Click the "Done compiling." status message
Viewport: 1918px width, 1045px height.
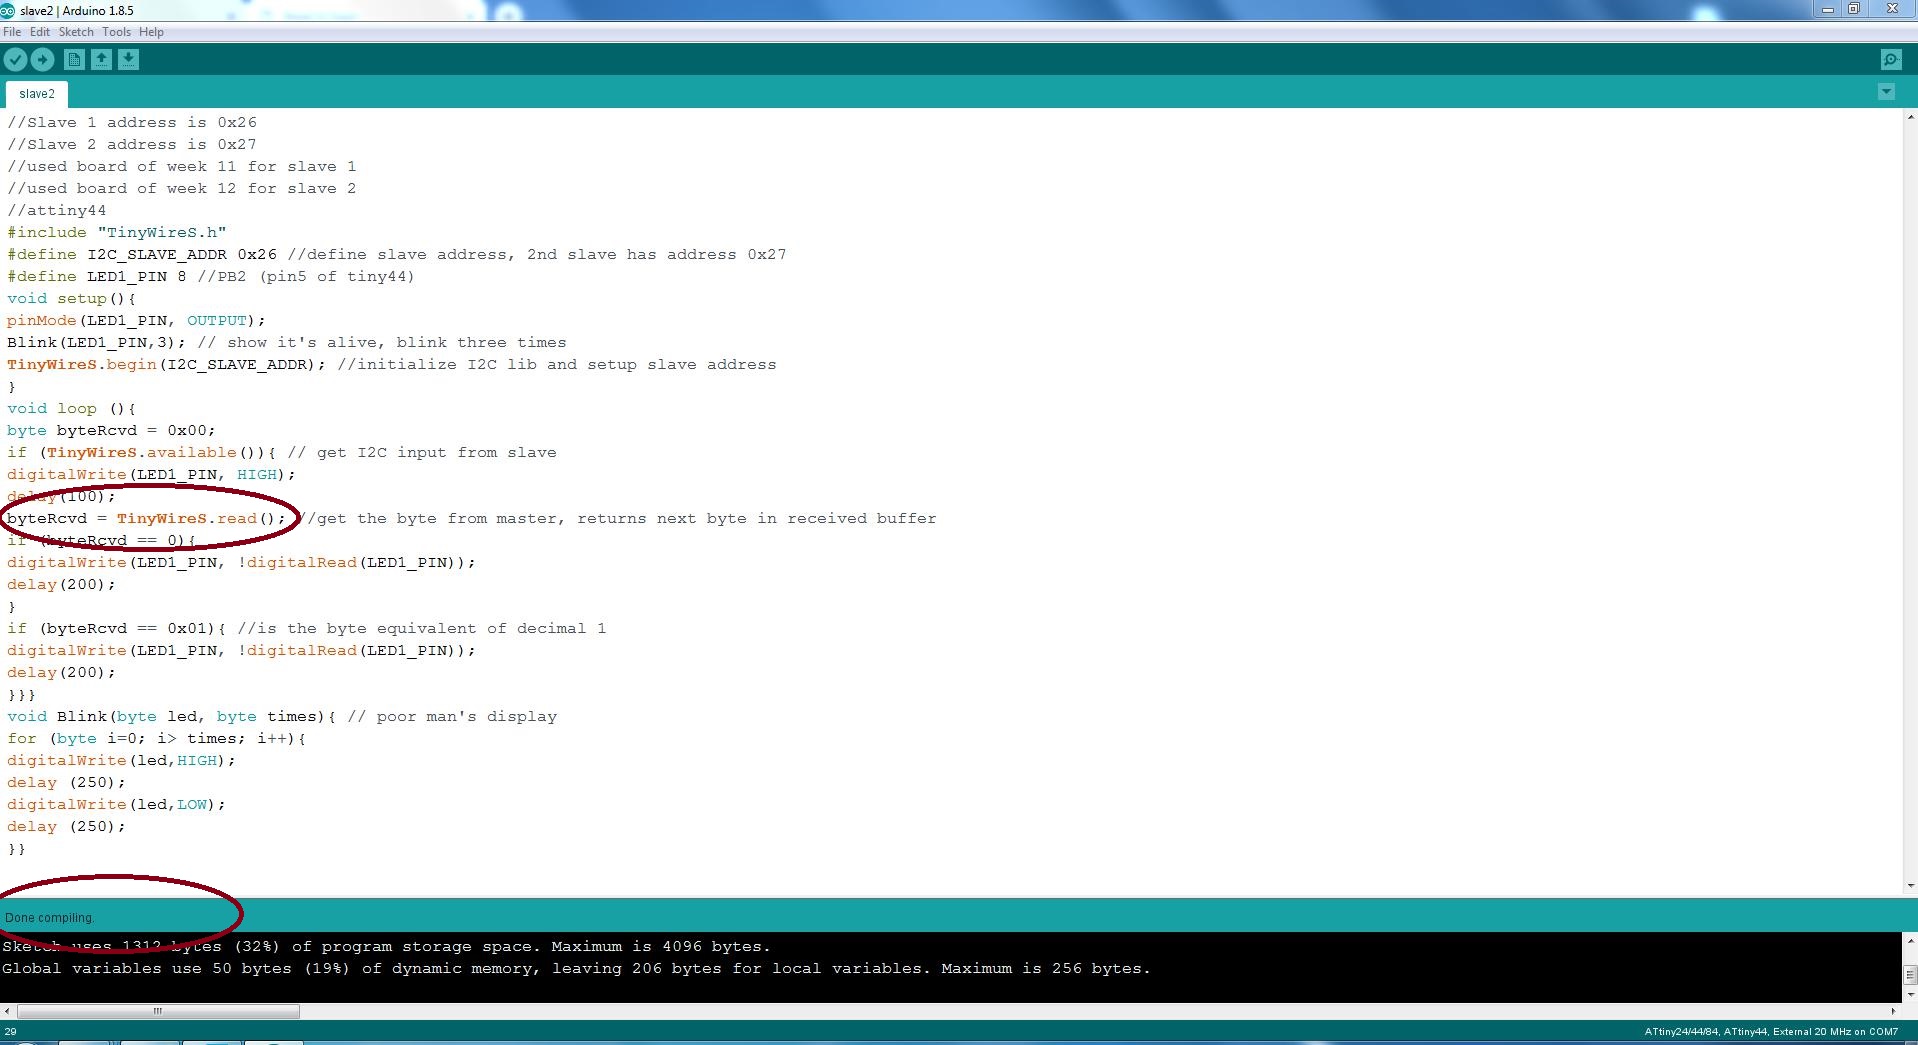pos(49,918)
